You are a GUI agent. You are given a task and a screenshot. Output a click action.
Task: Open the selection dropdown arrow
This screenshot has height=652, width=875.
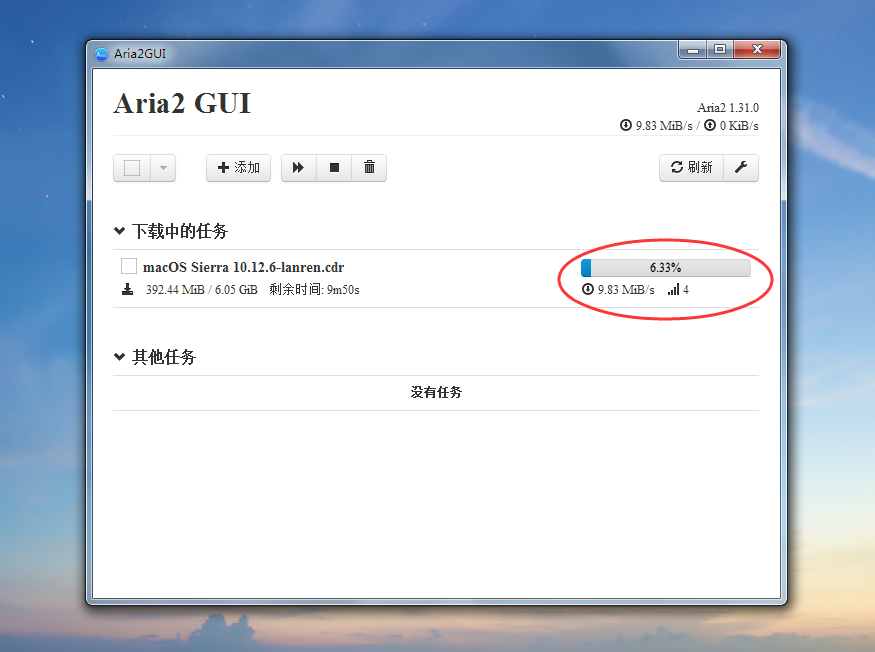tap(164, 167)
